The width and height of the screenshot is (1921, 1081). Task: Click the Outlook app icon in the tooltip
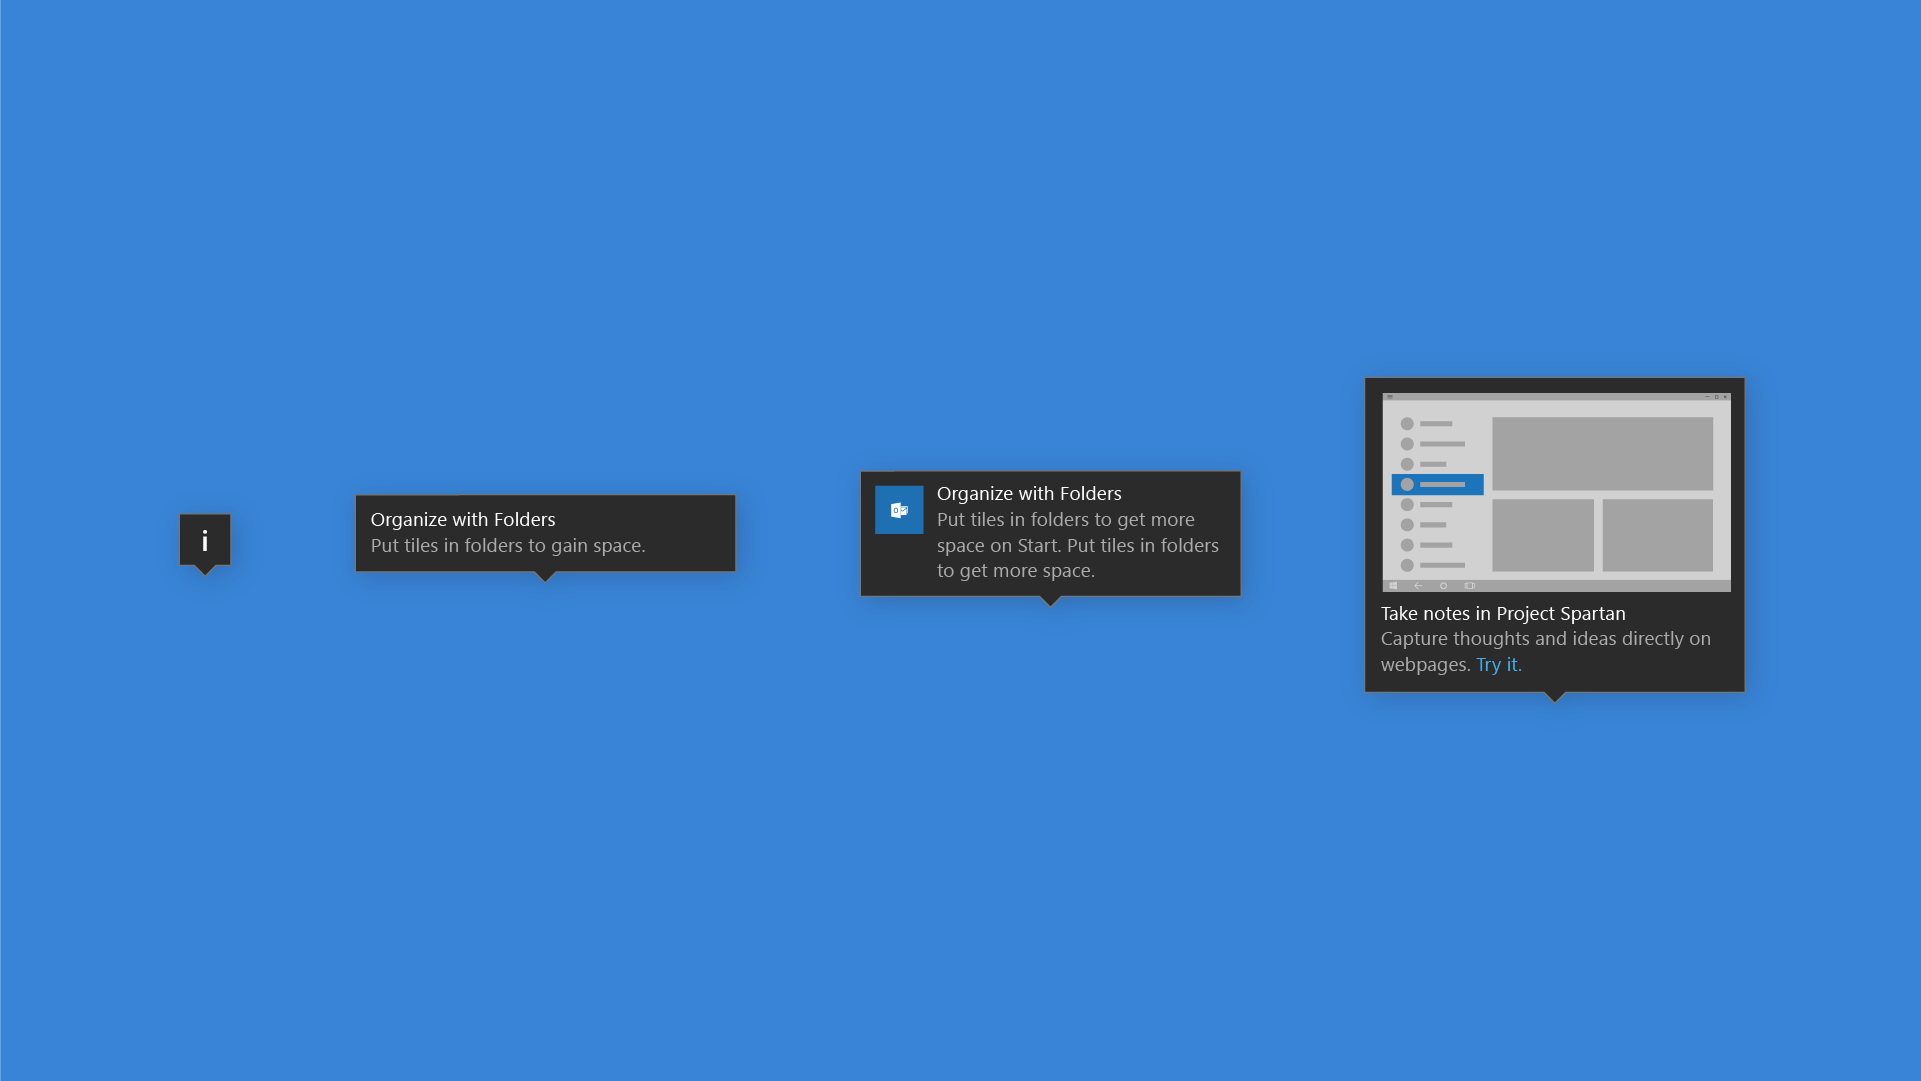click(899, 510)
